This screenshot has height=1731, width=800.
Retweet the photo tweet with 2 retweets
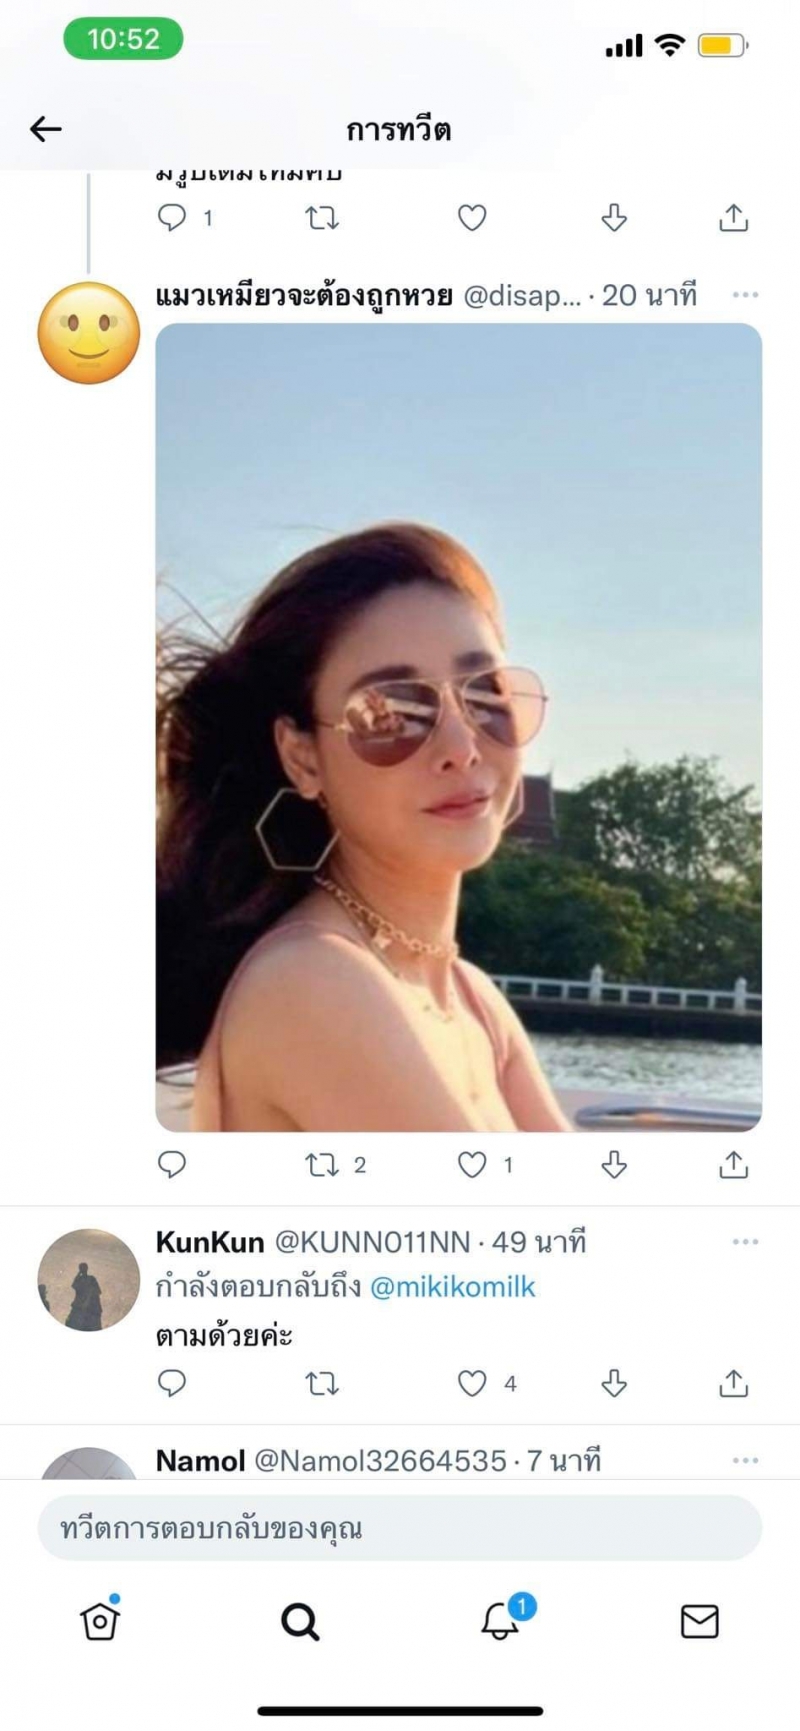pos(322,1164)
